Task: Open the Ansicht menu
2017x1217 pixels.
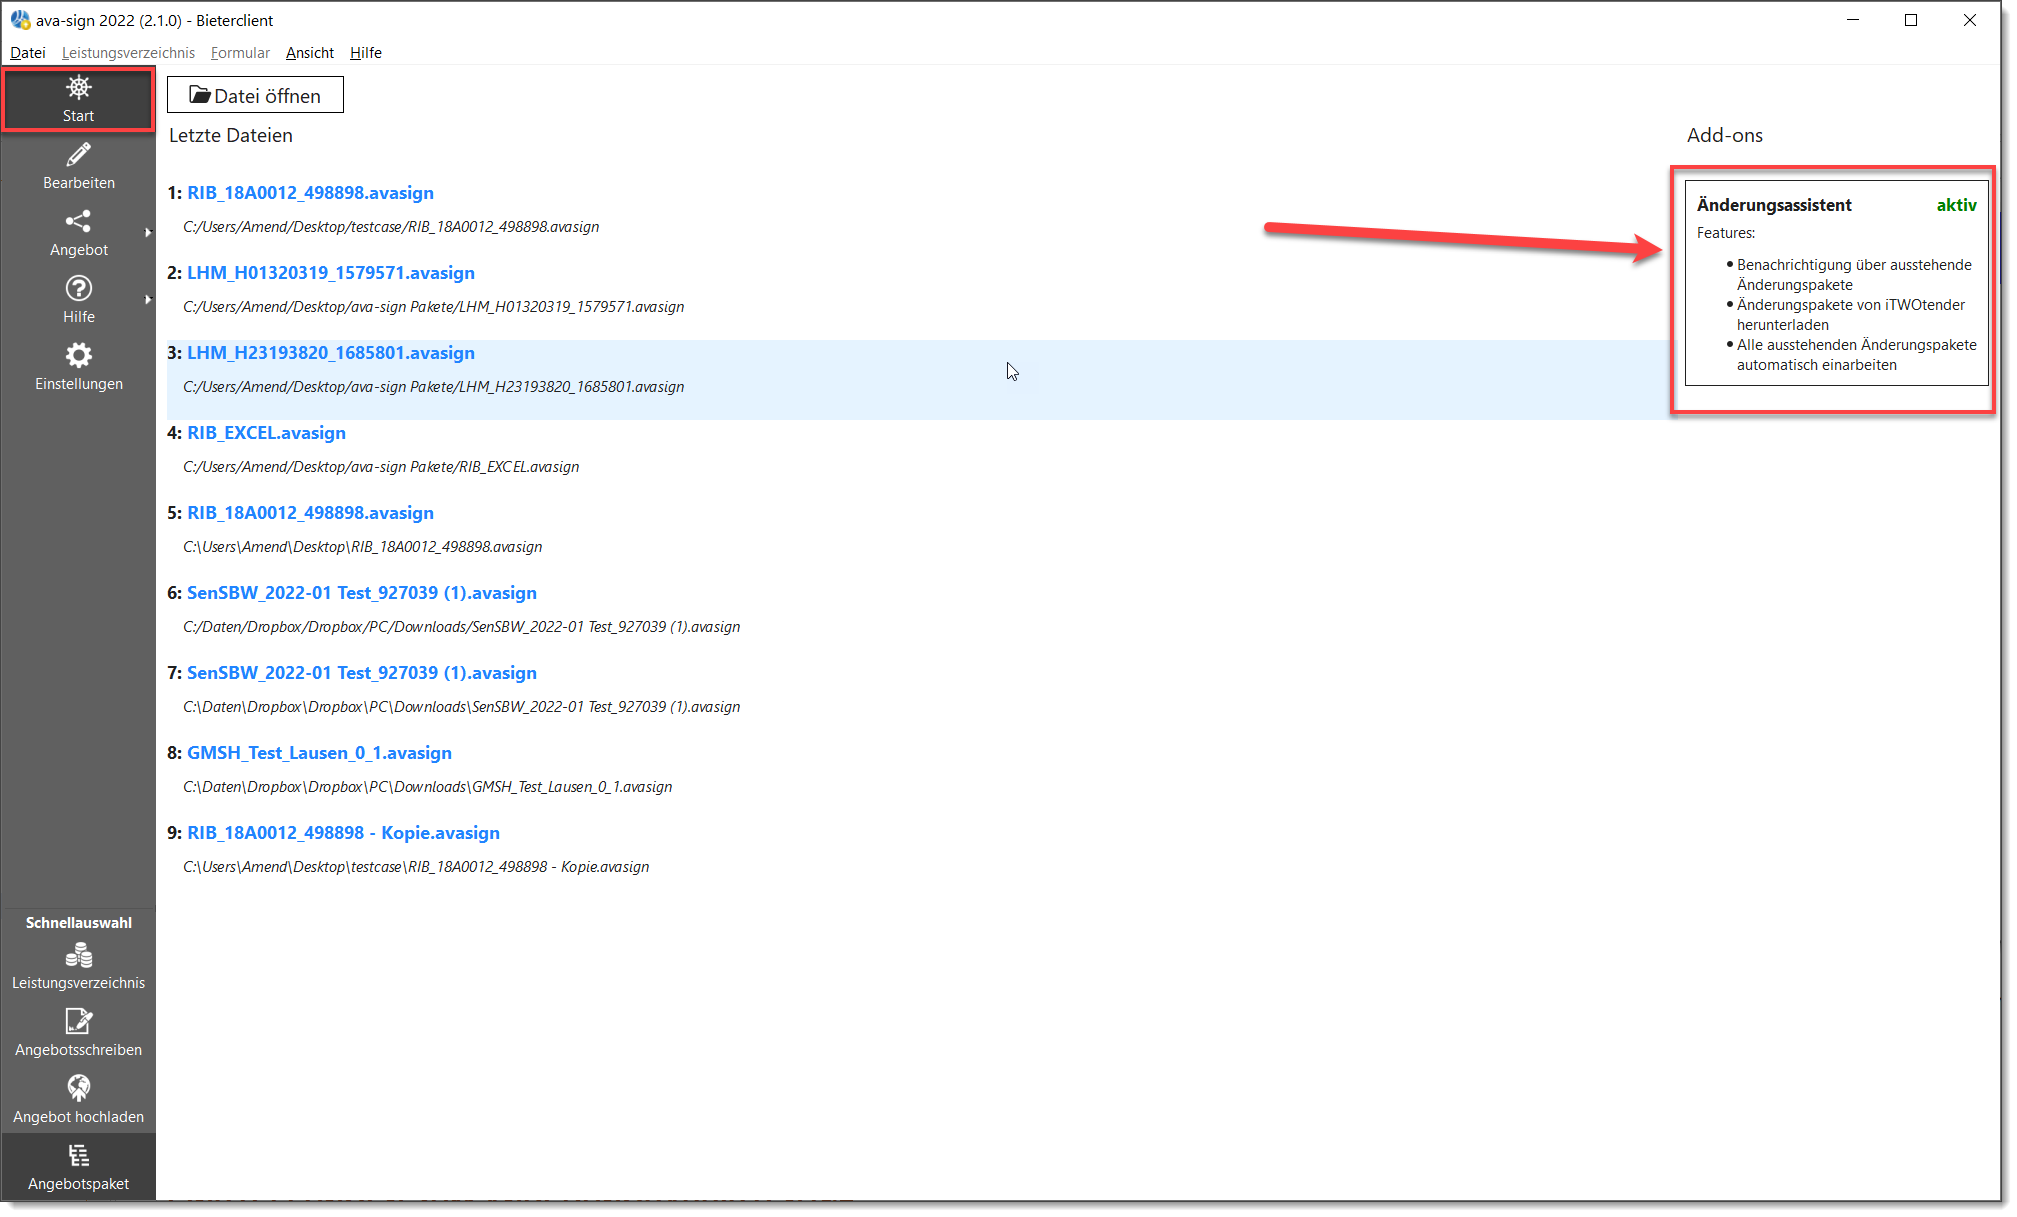Action: point(310,53)
